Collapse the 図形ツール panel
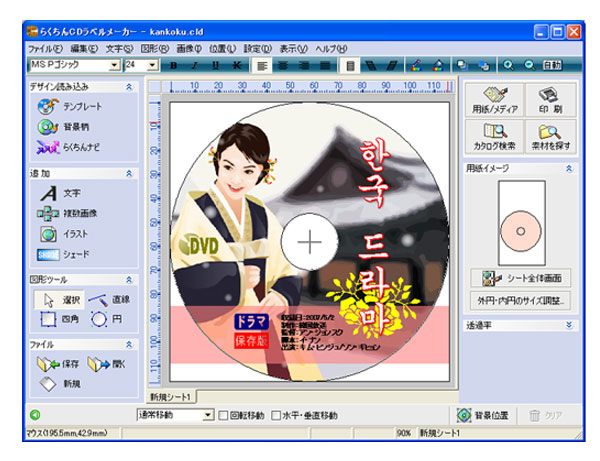The height and width of the screenshot is (461, 600). (x=129, y=280)
